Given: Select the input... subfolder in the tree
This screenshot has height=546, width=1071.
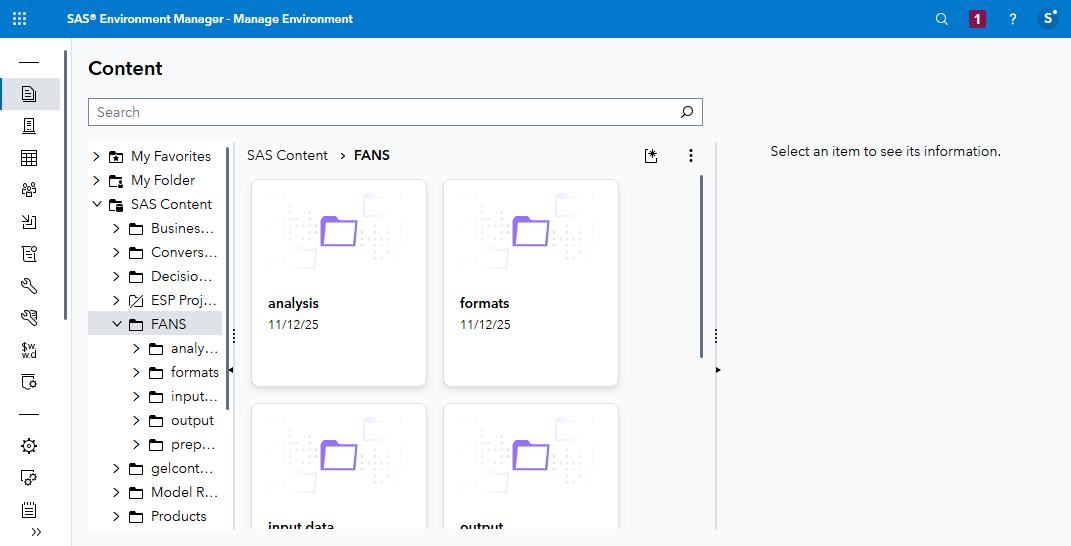Looking at the screenshot, I should 194,396.
